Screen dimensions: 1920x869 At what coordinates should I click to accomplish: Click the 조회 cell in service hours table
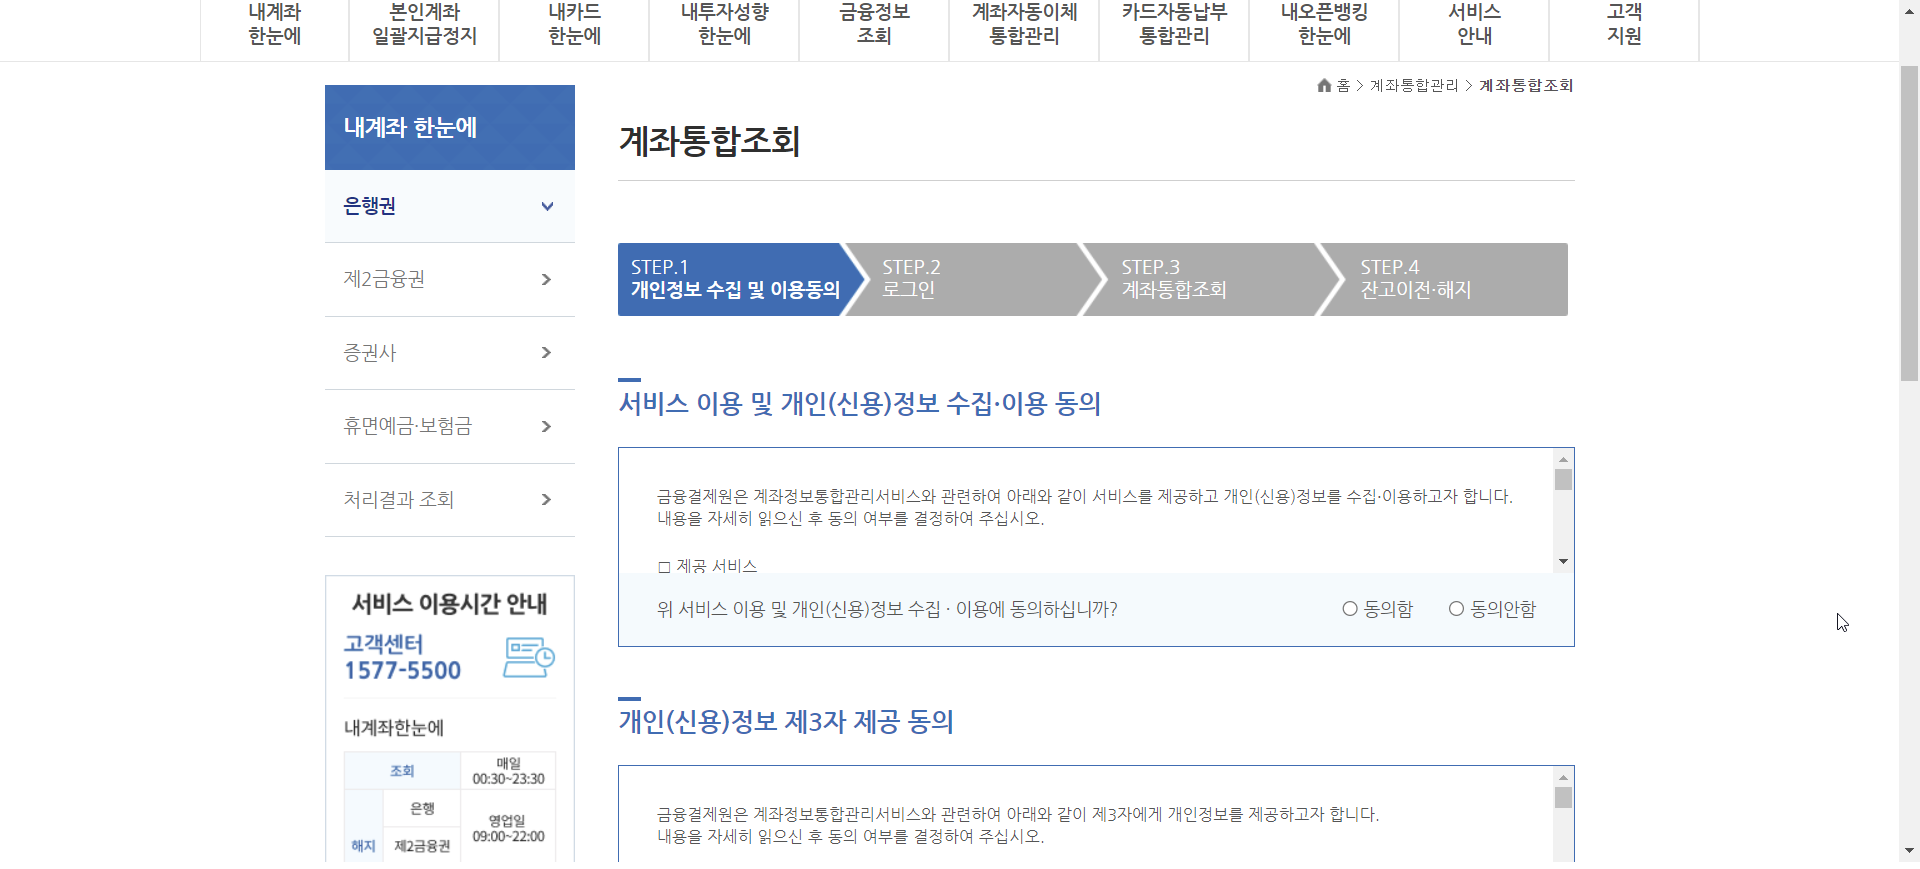tap(402, 771)
